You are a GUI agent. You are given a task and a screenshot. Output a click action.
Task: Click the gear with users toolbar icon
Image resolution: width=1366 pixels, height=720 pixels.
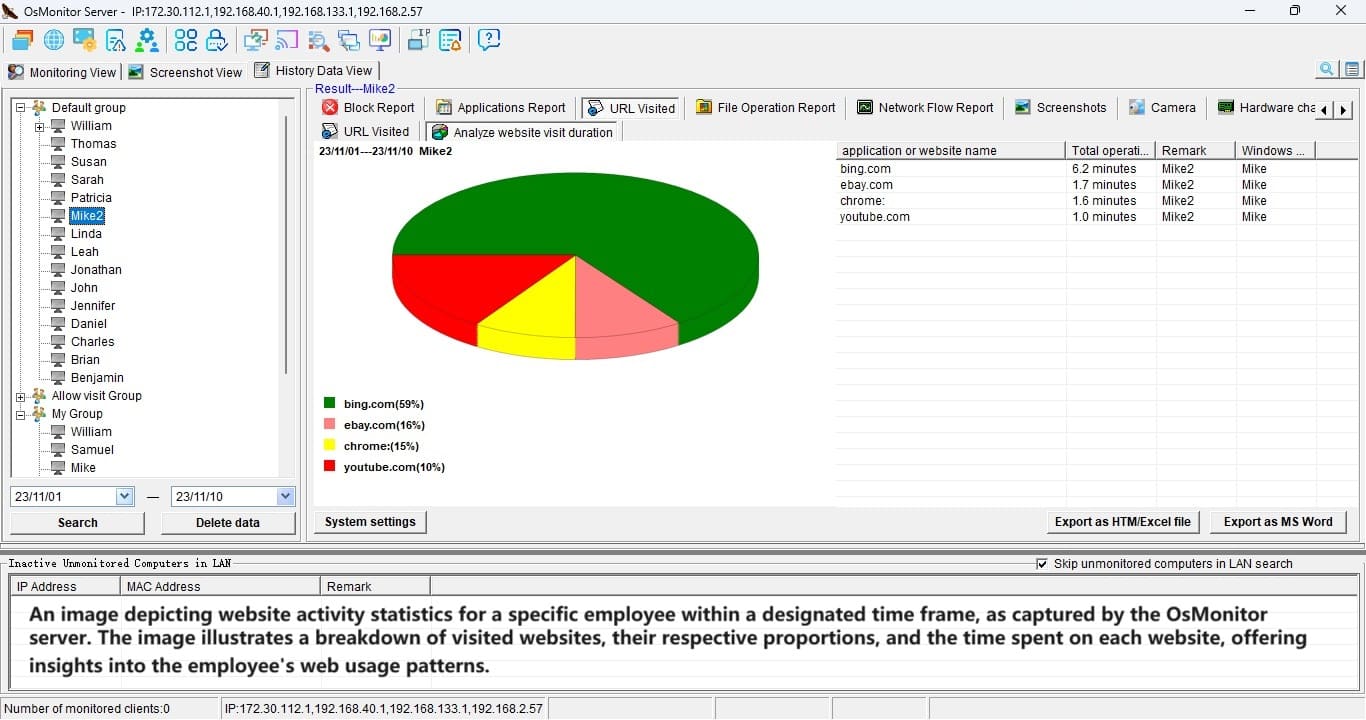coord(147,40)
